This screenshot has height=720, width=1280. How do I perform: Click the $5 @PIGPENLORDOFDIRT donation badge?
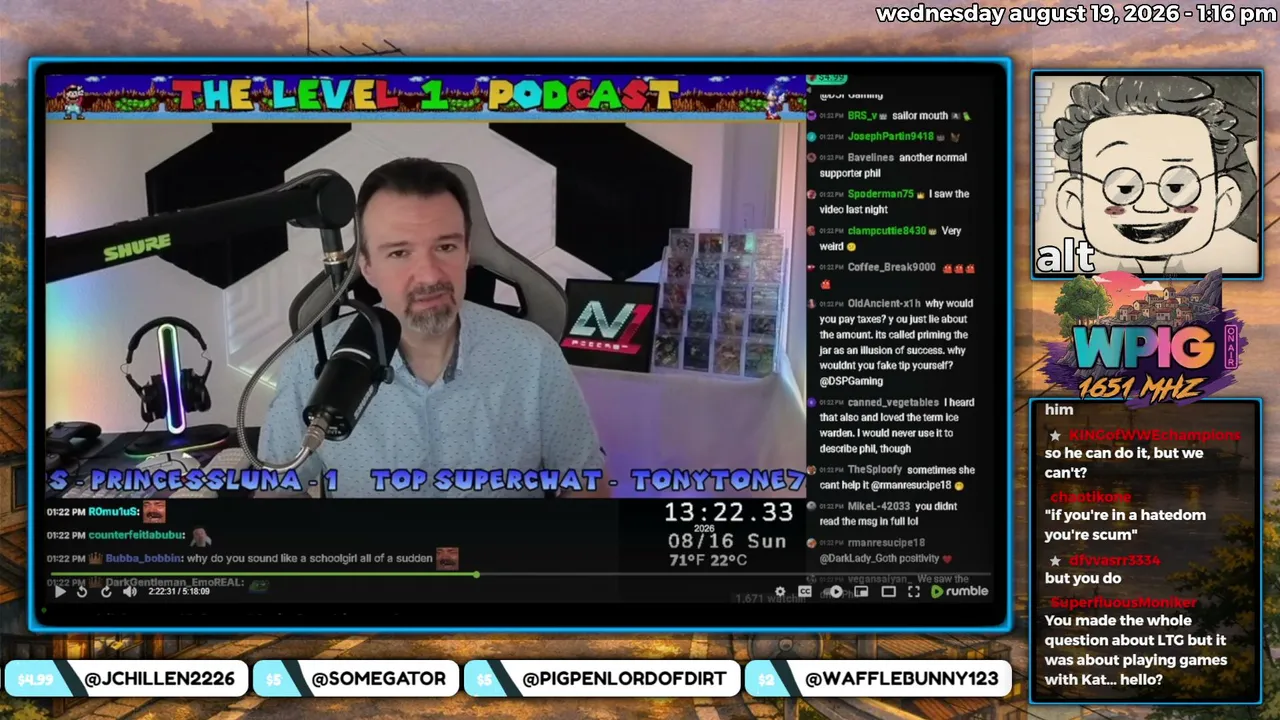pyautogui.click(x=602, y=679)
